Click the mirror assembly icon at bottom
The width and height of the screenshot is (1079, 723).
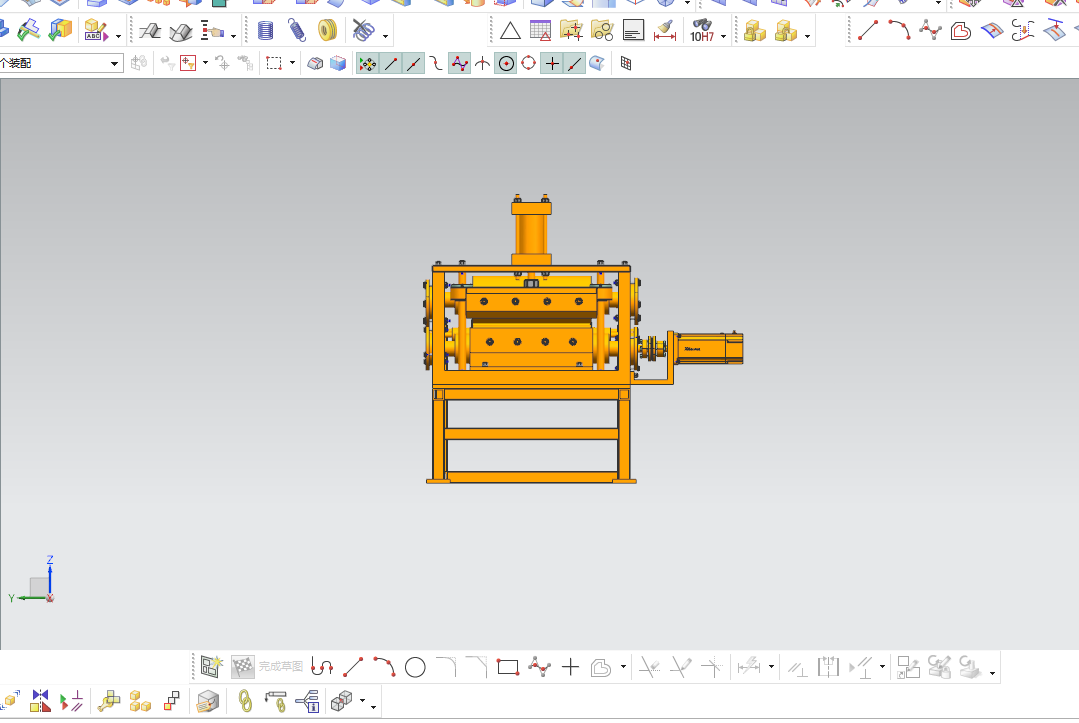coord(40,702)
